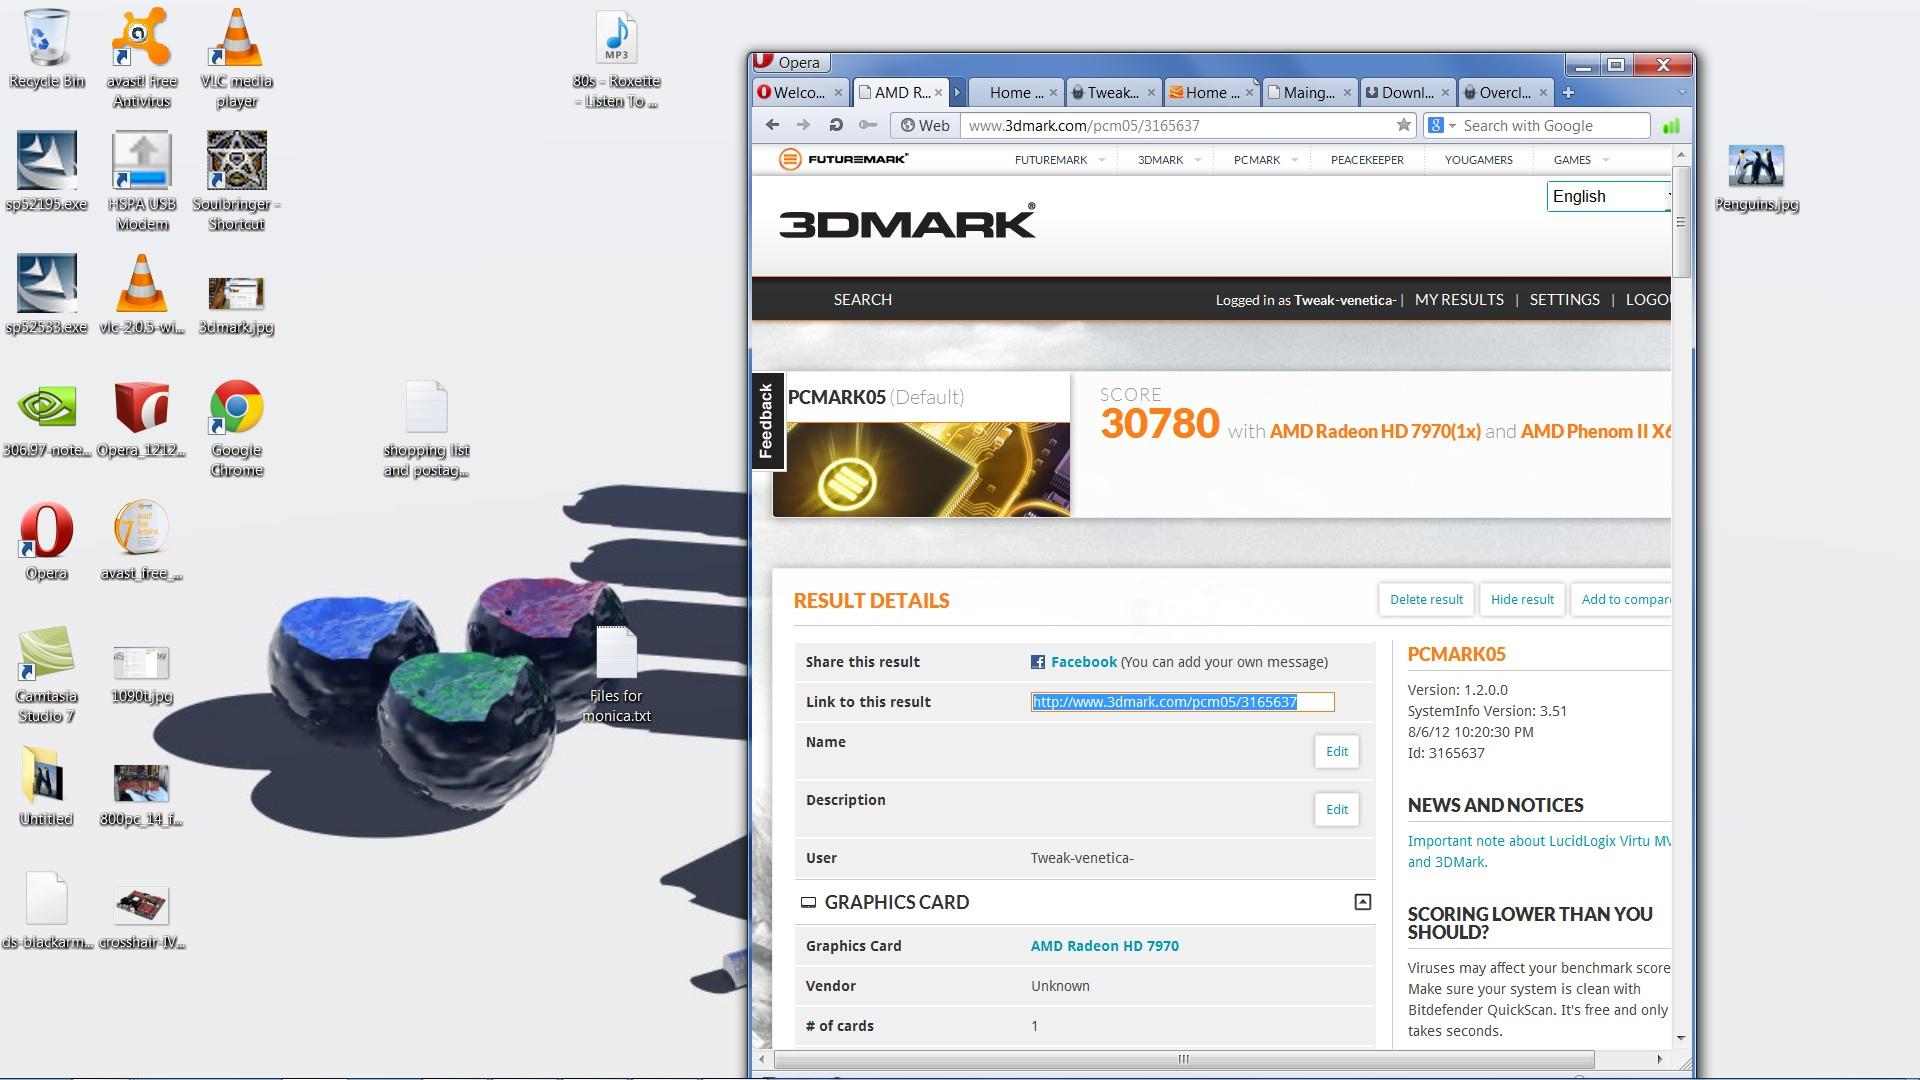
Task: Open the Opera menu button
Action: pyautogui.click(x=789, y=62)
